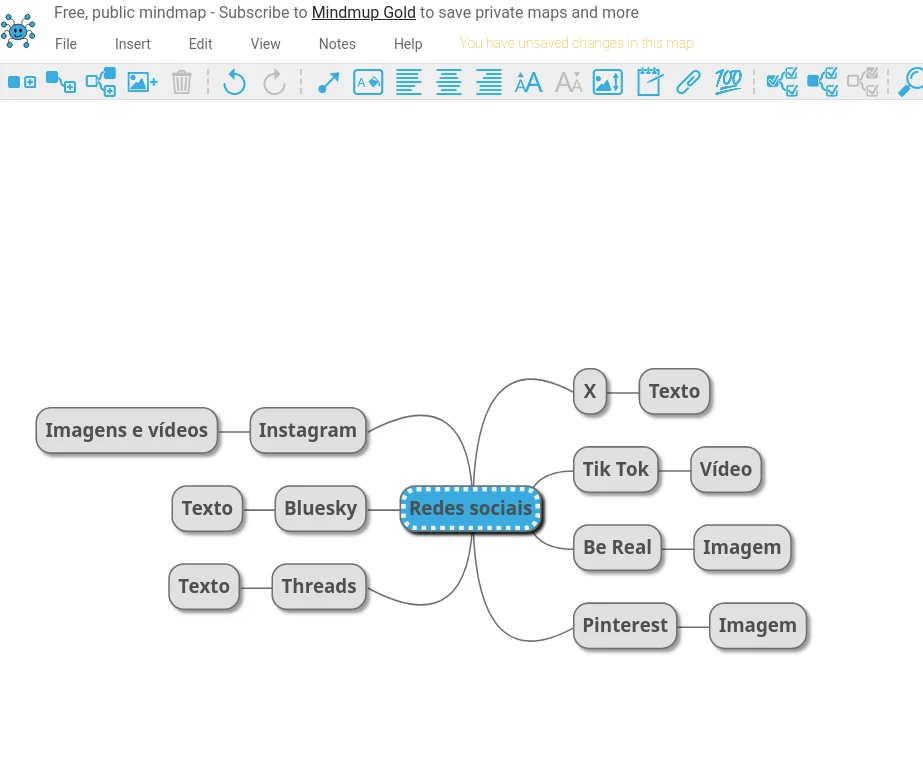This screenshot has width=923, height=770.
Task: Align node text right
Action: [489, 82]
